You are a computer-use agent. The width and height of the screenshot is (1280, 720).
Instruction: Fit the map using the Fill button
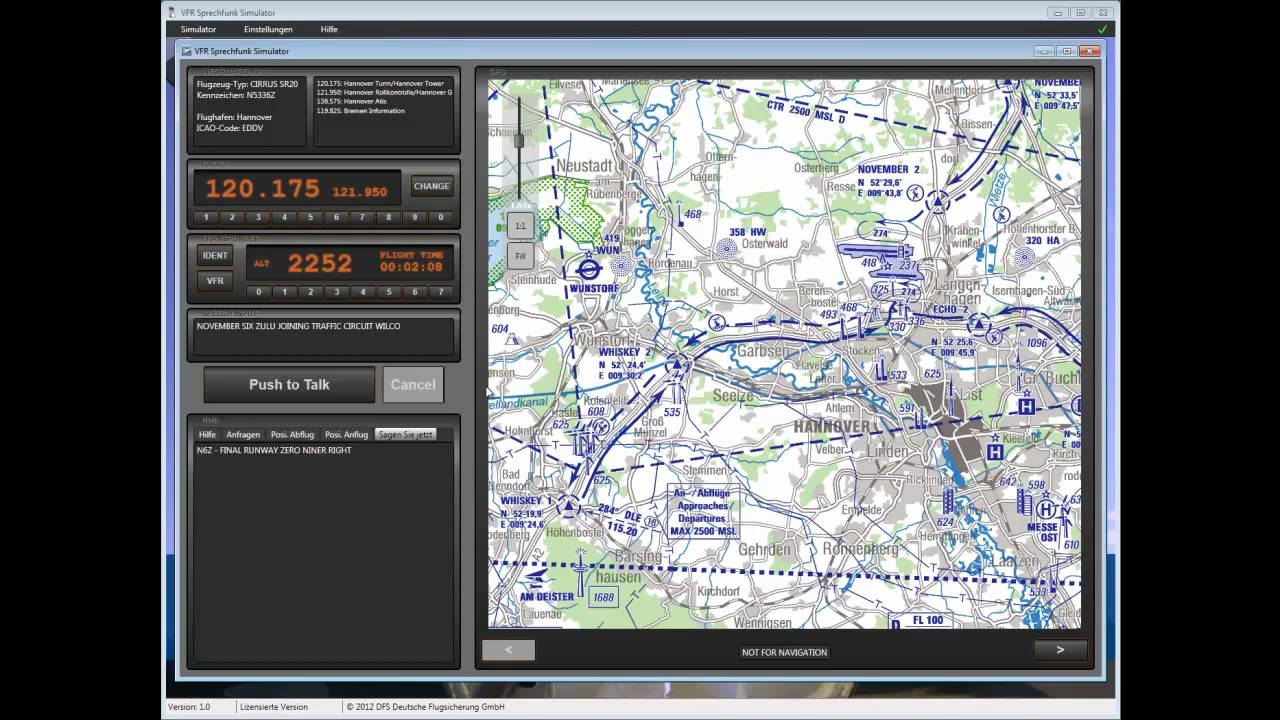pyautogui.click(x=520, y=256)
